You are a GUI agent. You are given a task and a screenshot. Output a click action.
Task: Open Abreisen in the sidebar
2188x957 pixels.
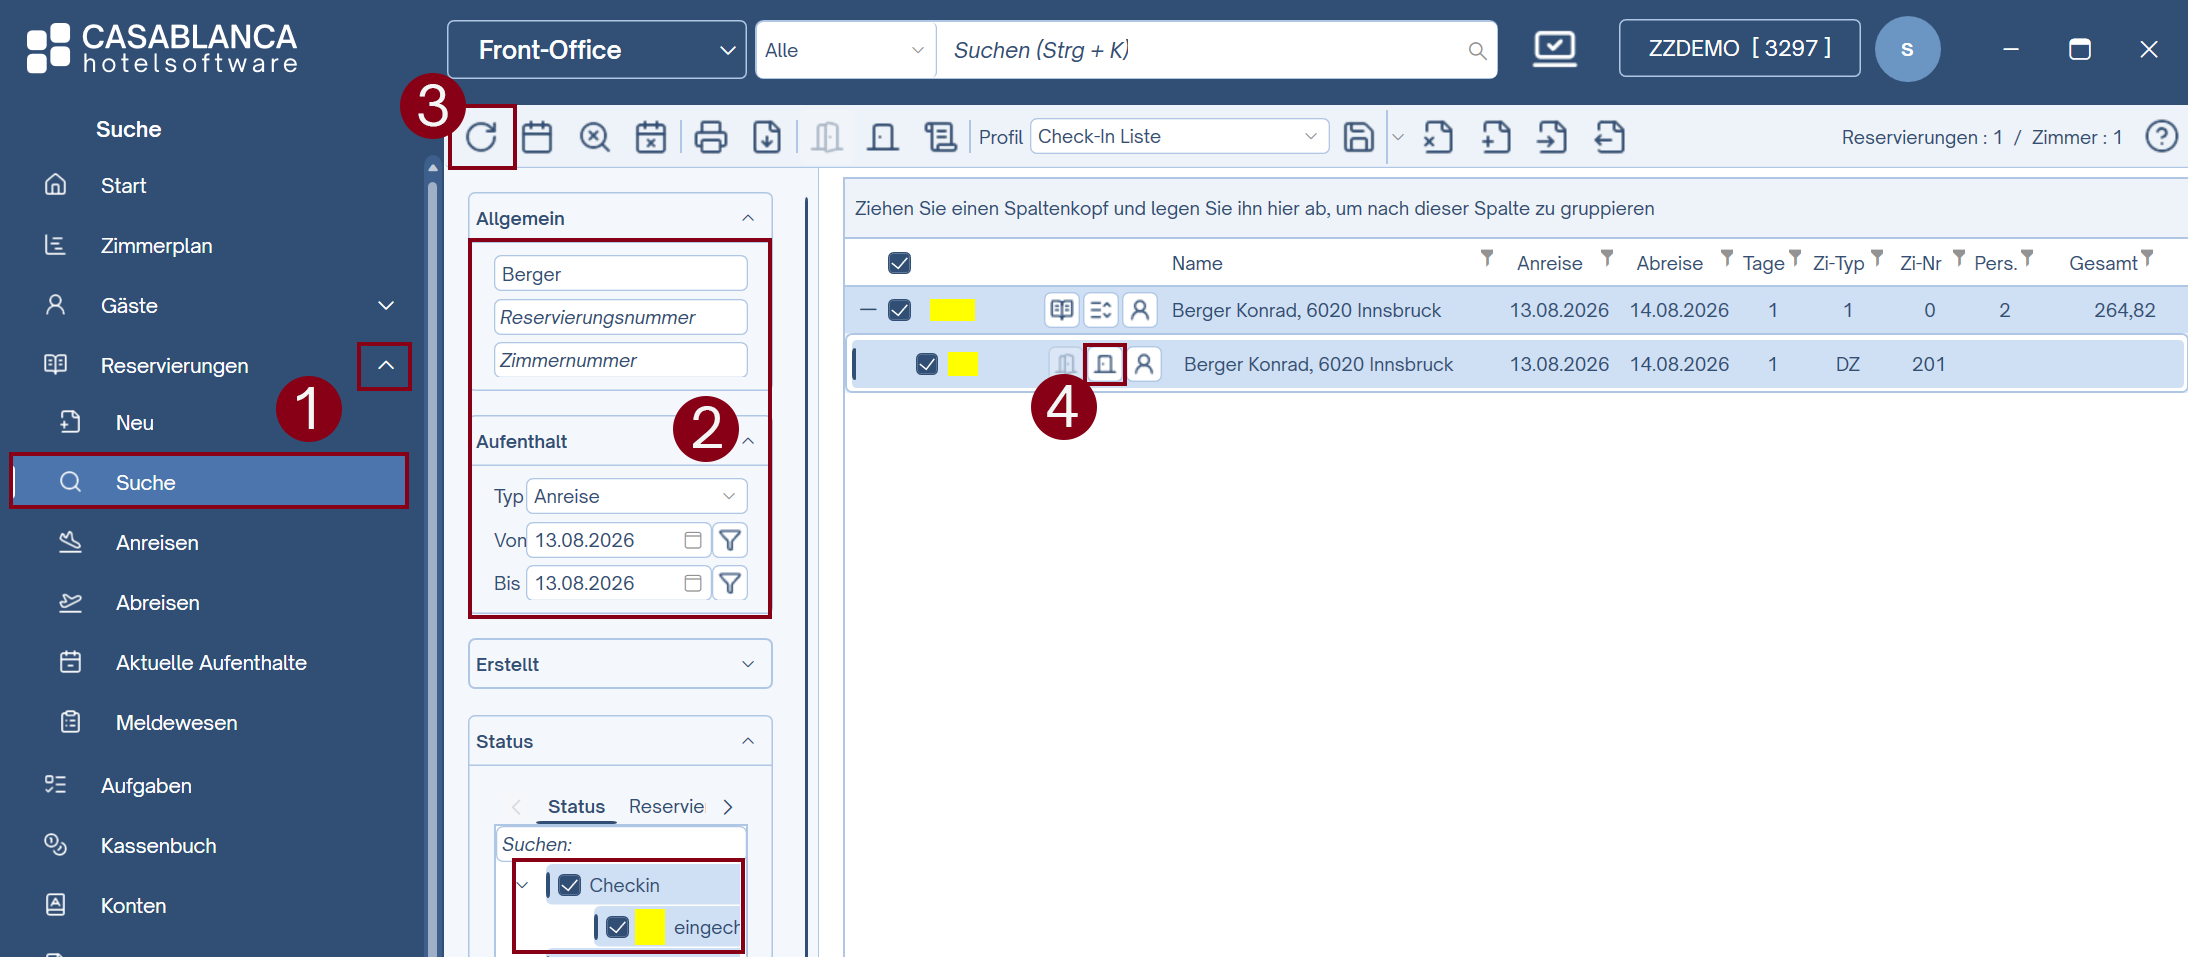[158, 603]
